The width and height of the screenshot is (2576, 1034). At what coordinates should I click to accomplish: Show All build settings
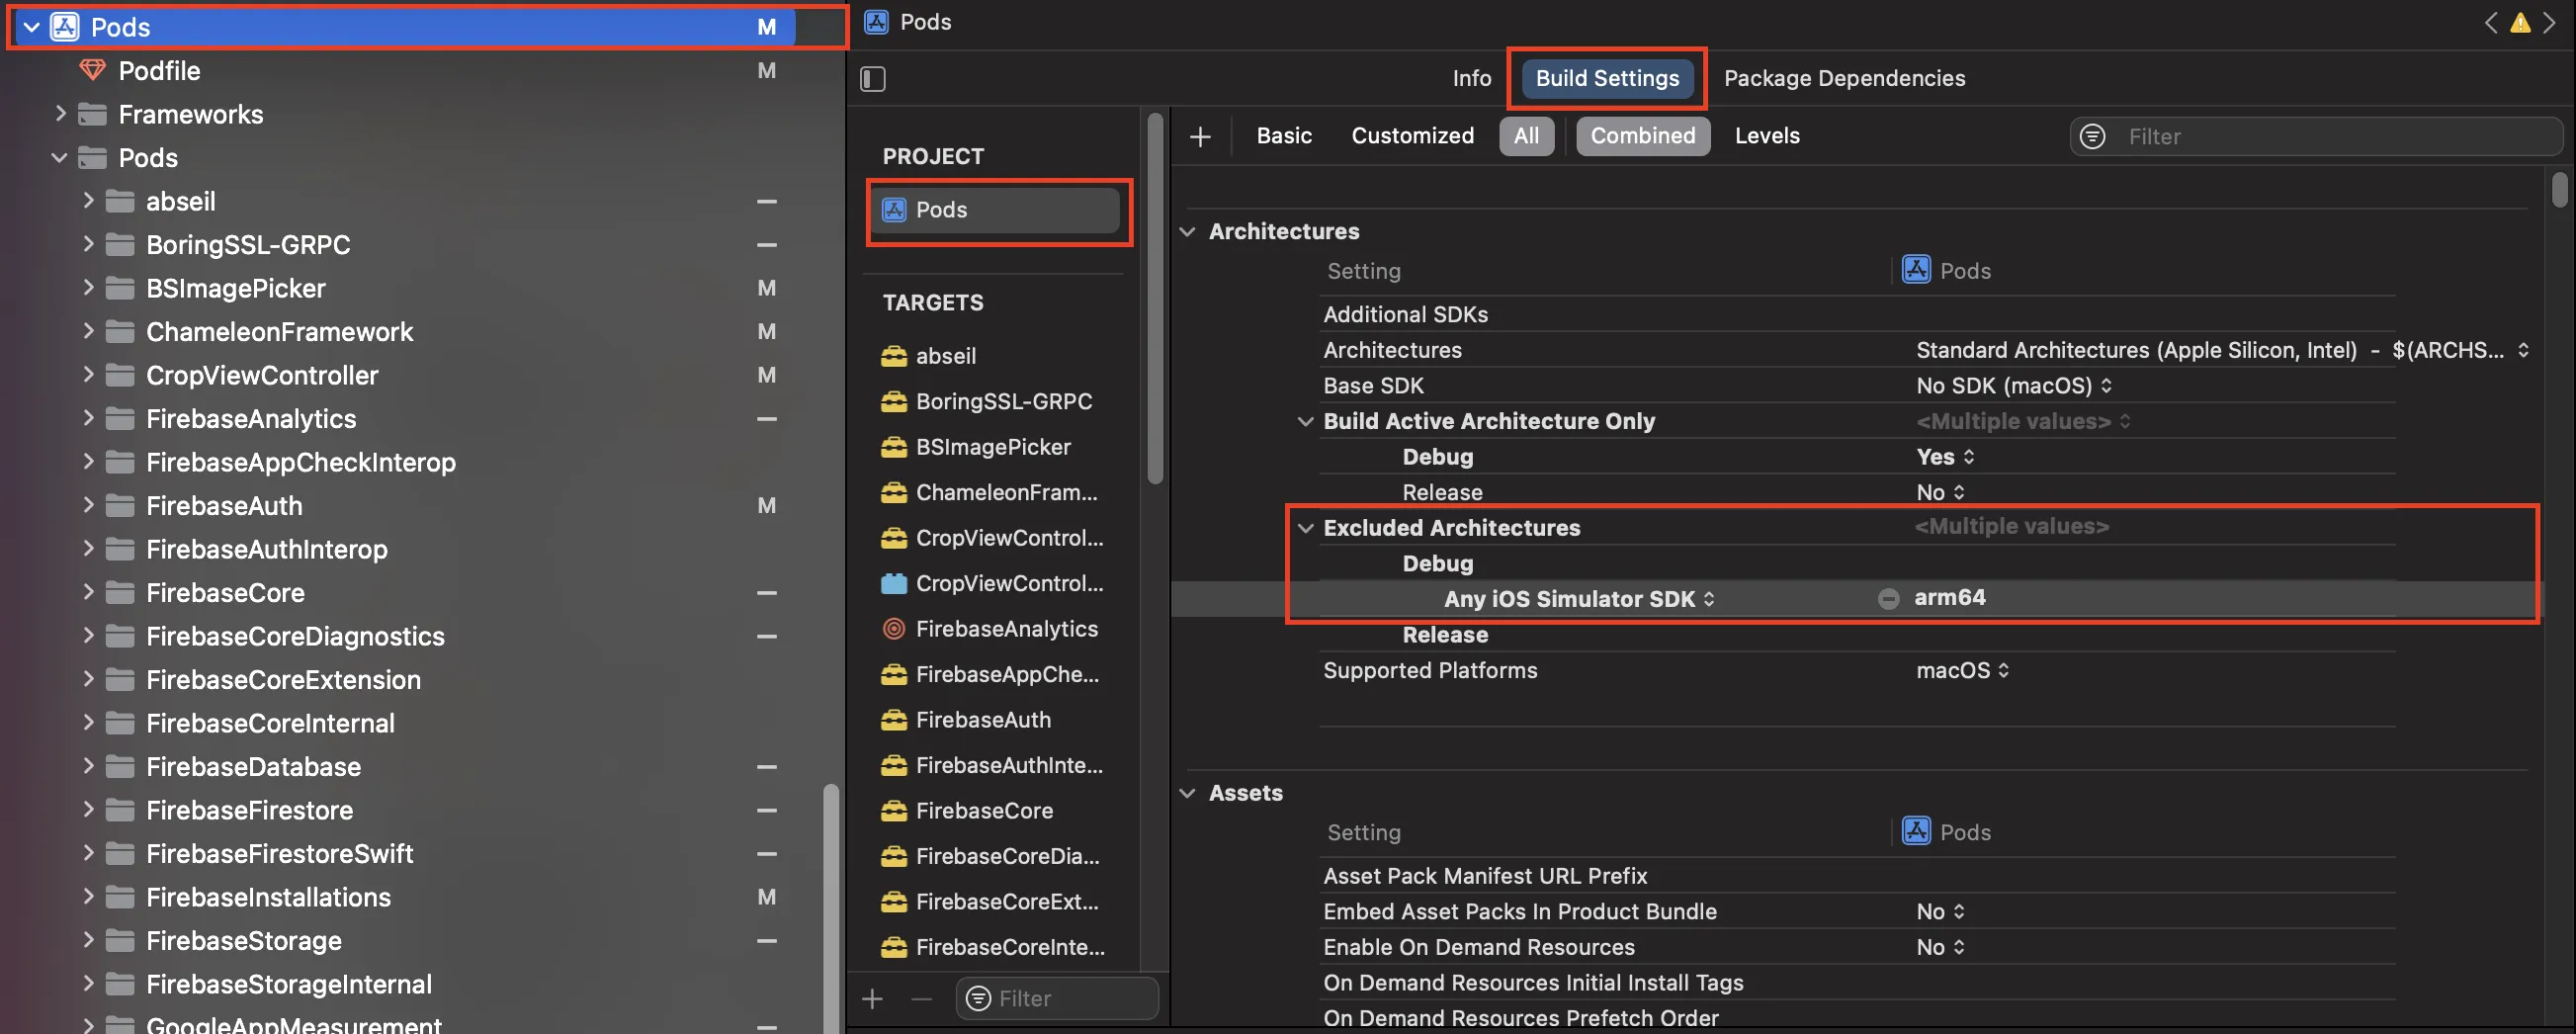(1526, 136)
